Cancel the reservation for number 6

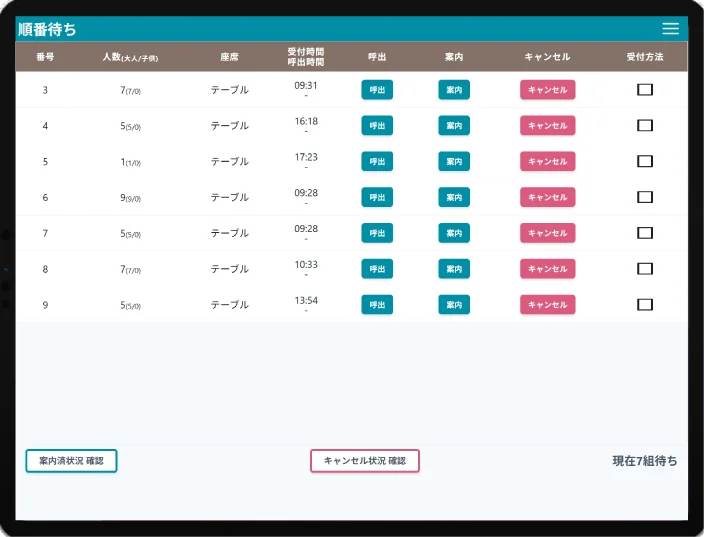coord(547,197)
